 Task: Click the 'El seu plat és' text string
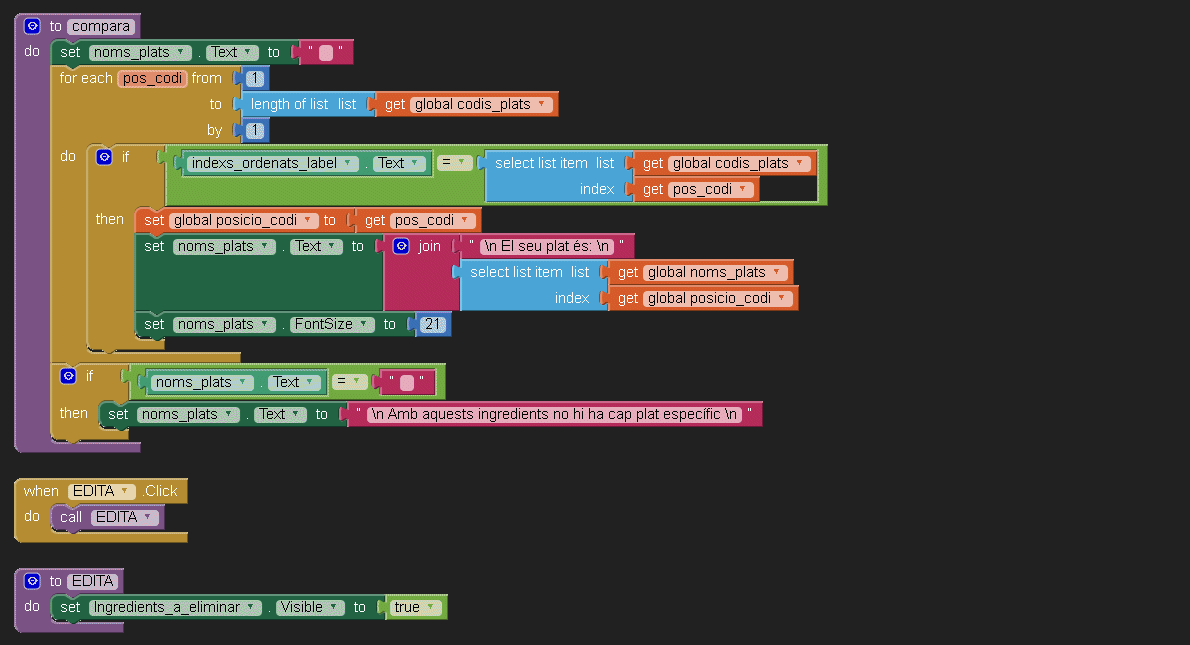545,246
